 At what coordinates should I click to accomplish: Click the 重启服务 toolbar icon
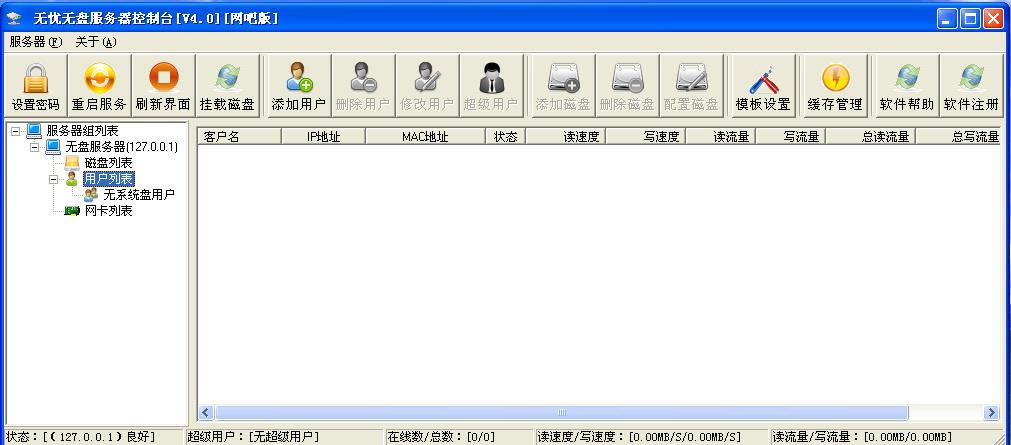[x=100, y=78]
